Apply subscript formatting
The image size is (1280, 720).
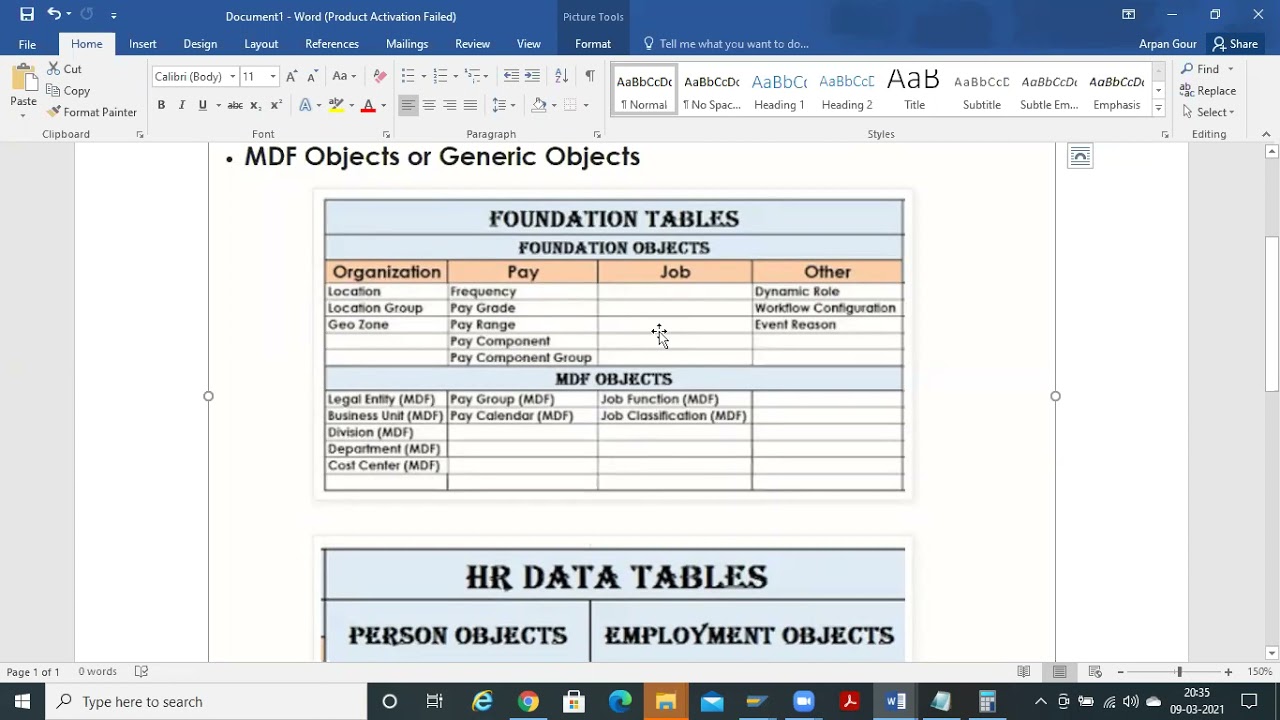(256, 105)
